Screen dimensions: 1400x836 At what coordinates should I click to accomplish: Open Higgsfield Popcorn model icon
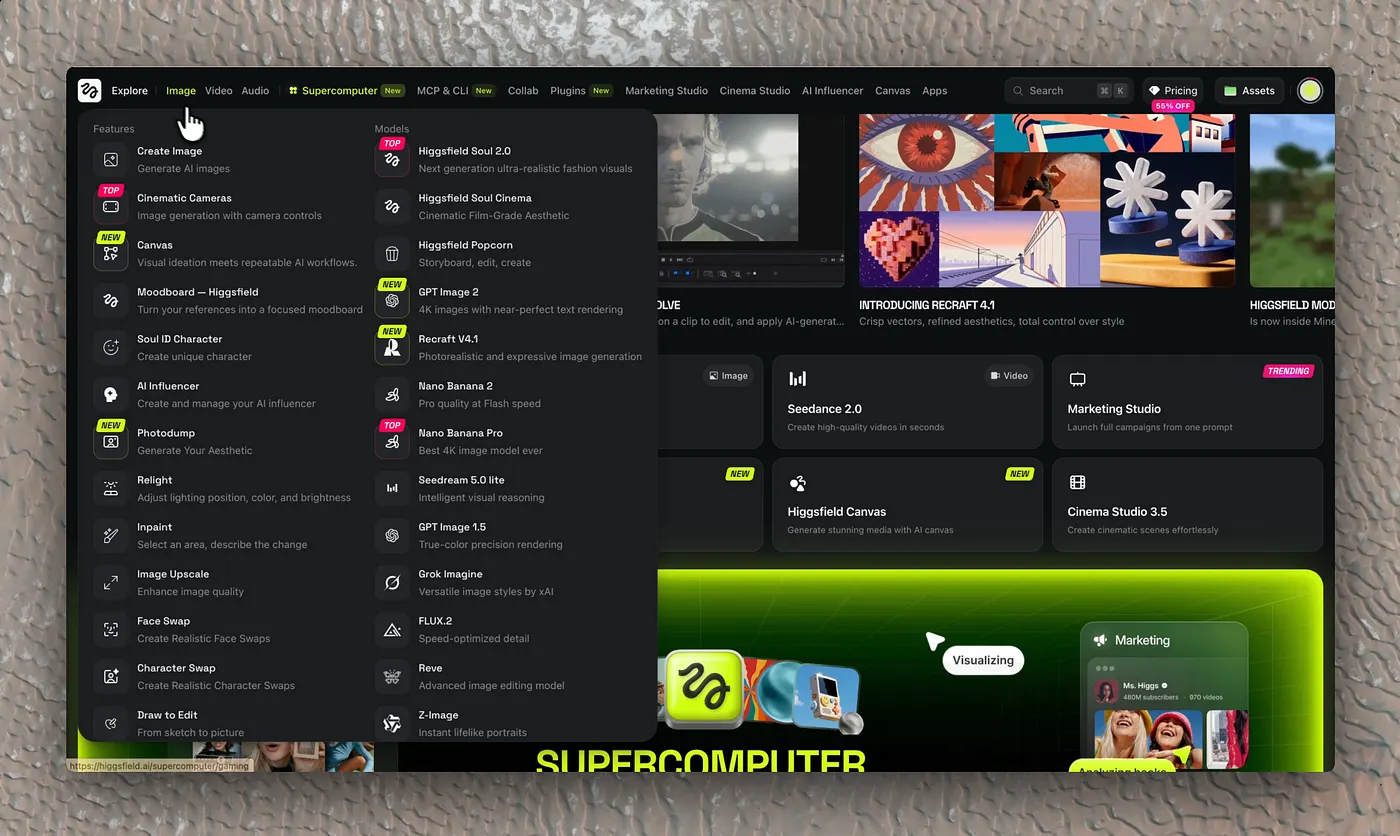click(x=393, y=254)
